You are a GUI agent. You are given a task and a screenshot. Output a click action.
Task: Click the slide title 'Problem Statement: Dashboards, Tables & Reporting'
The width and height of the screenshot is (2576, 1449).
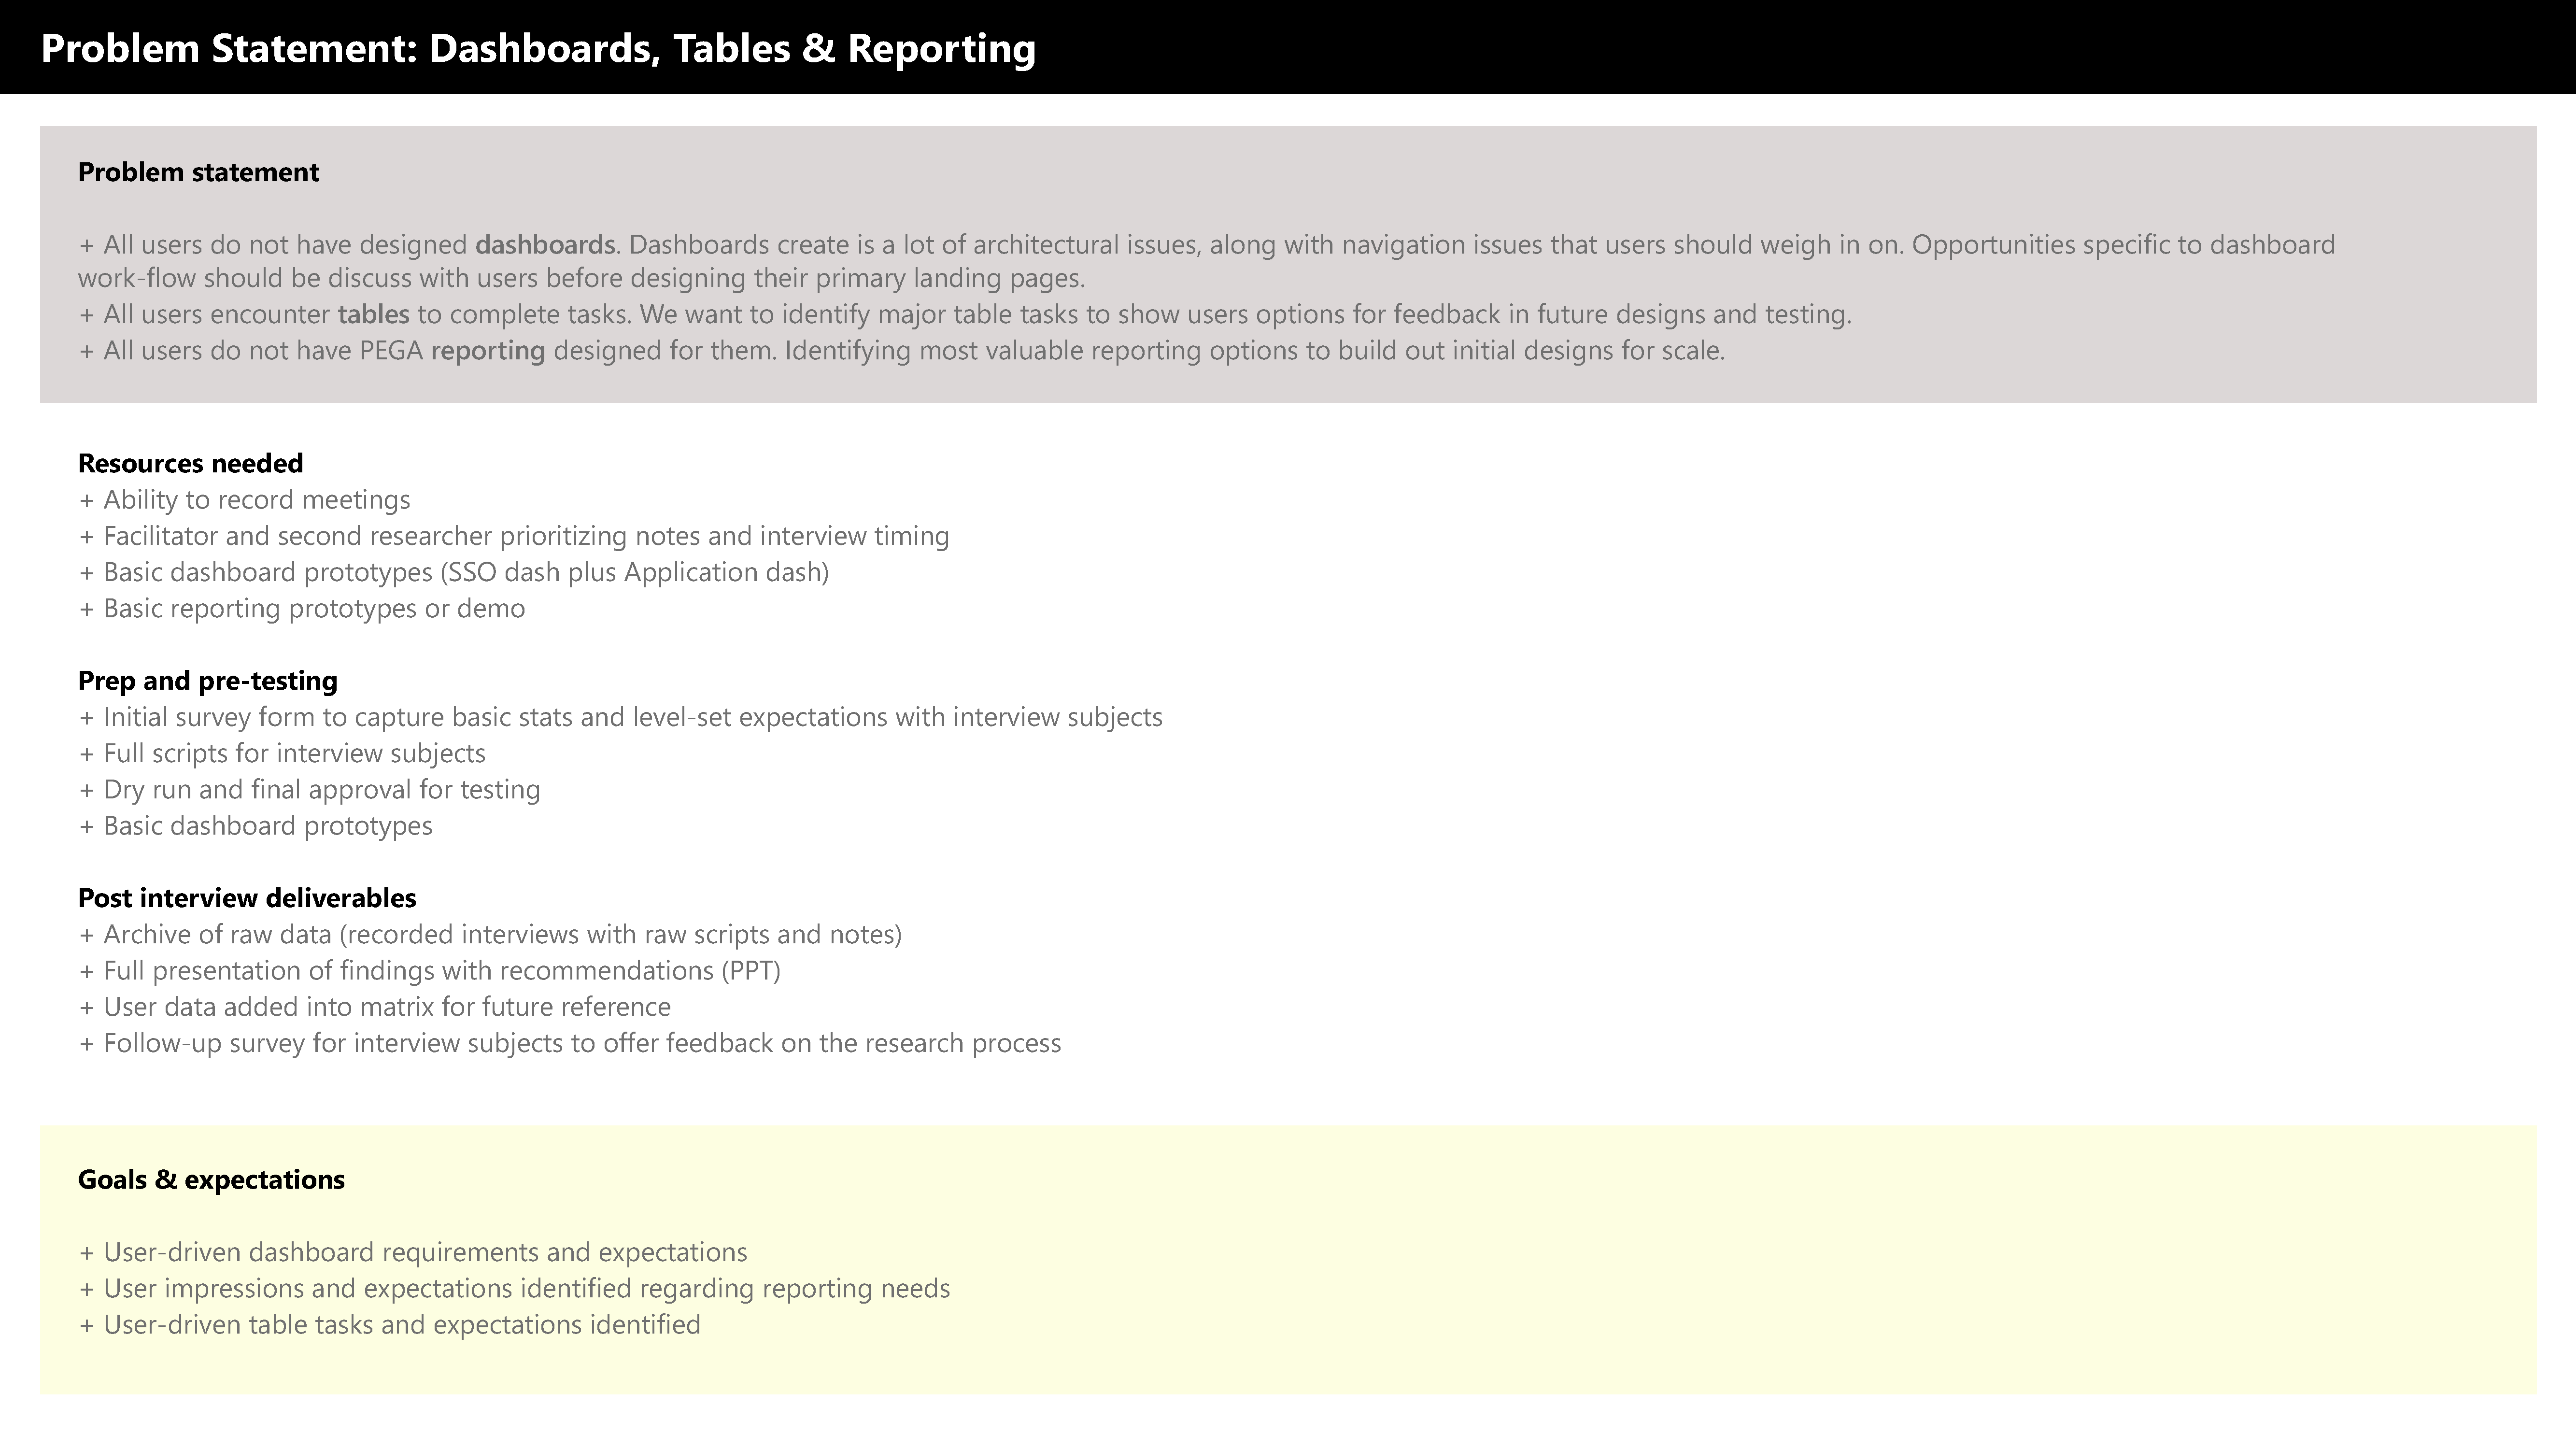(x=538, y=48)
